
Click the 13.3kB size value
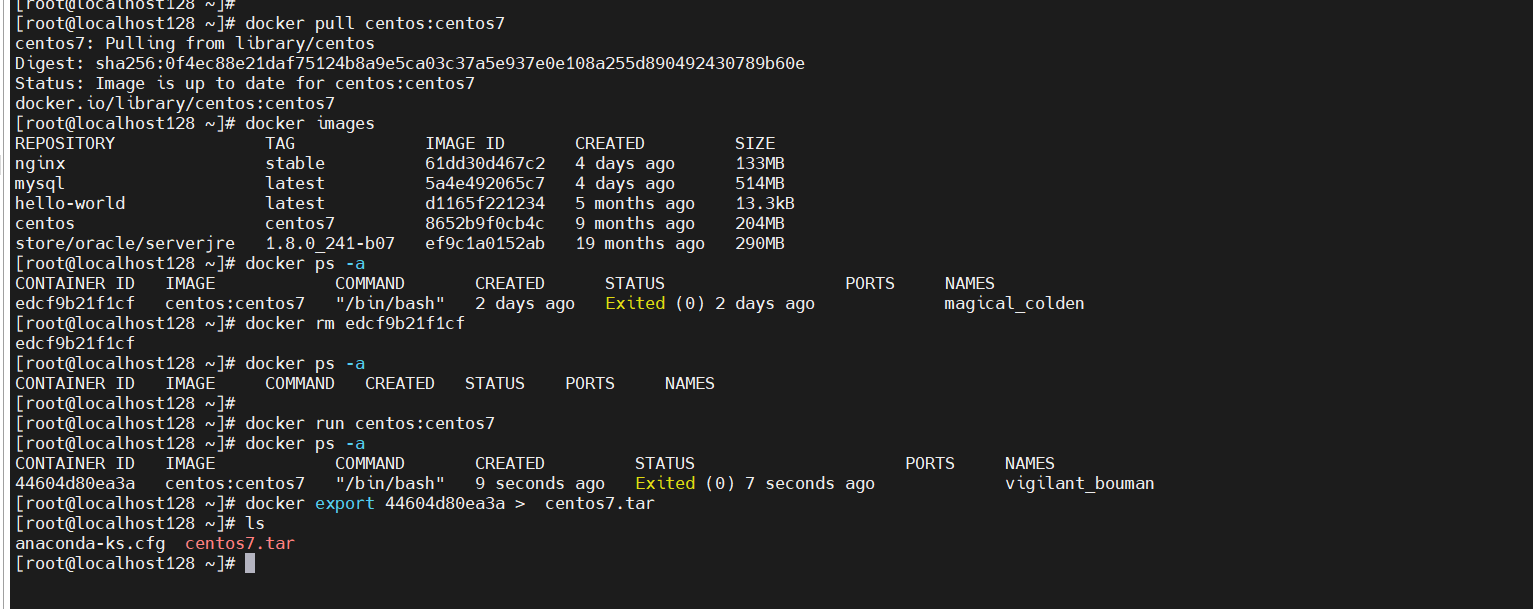(x=765, y=203)
